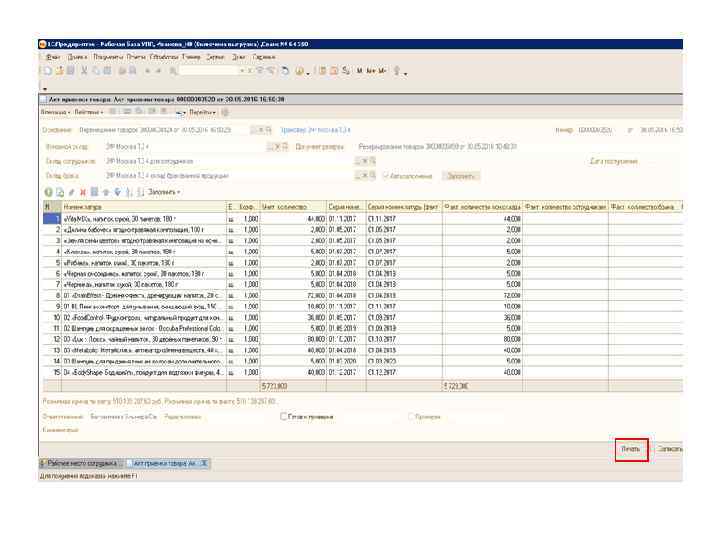Toggle the Автозаполнение checkbox
The height and width of the screenshot is (540, 720).
[x=386, y=176]
